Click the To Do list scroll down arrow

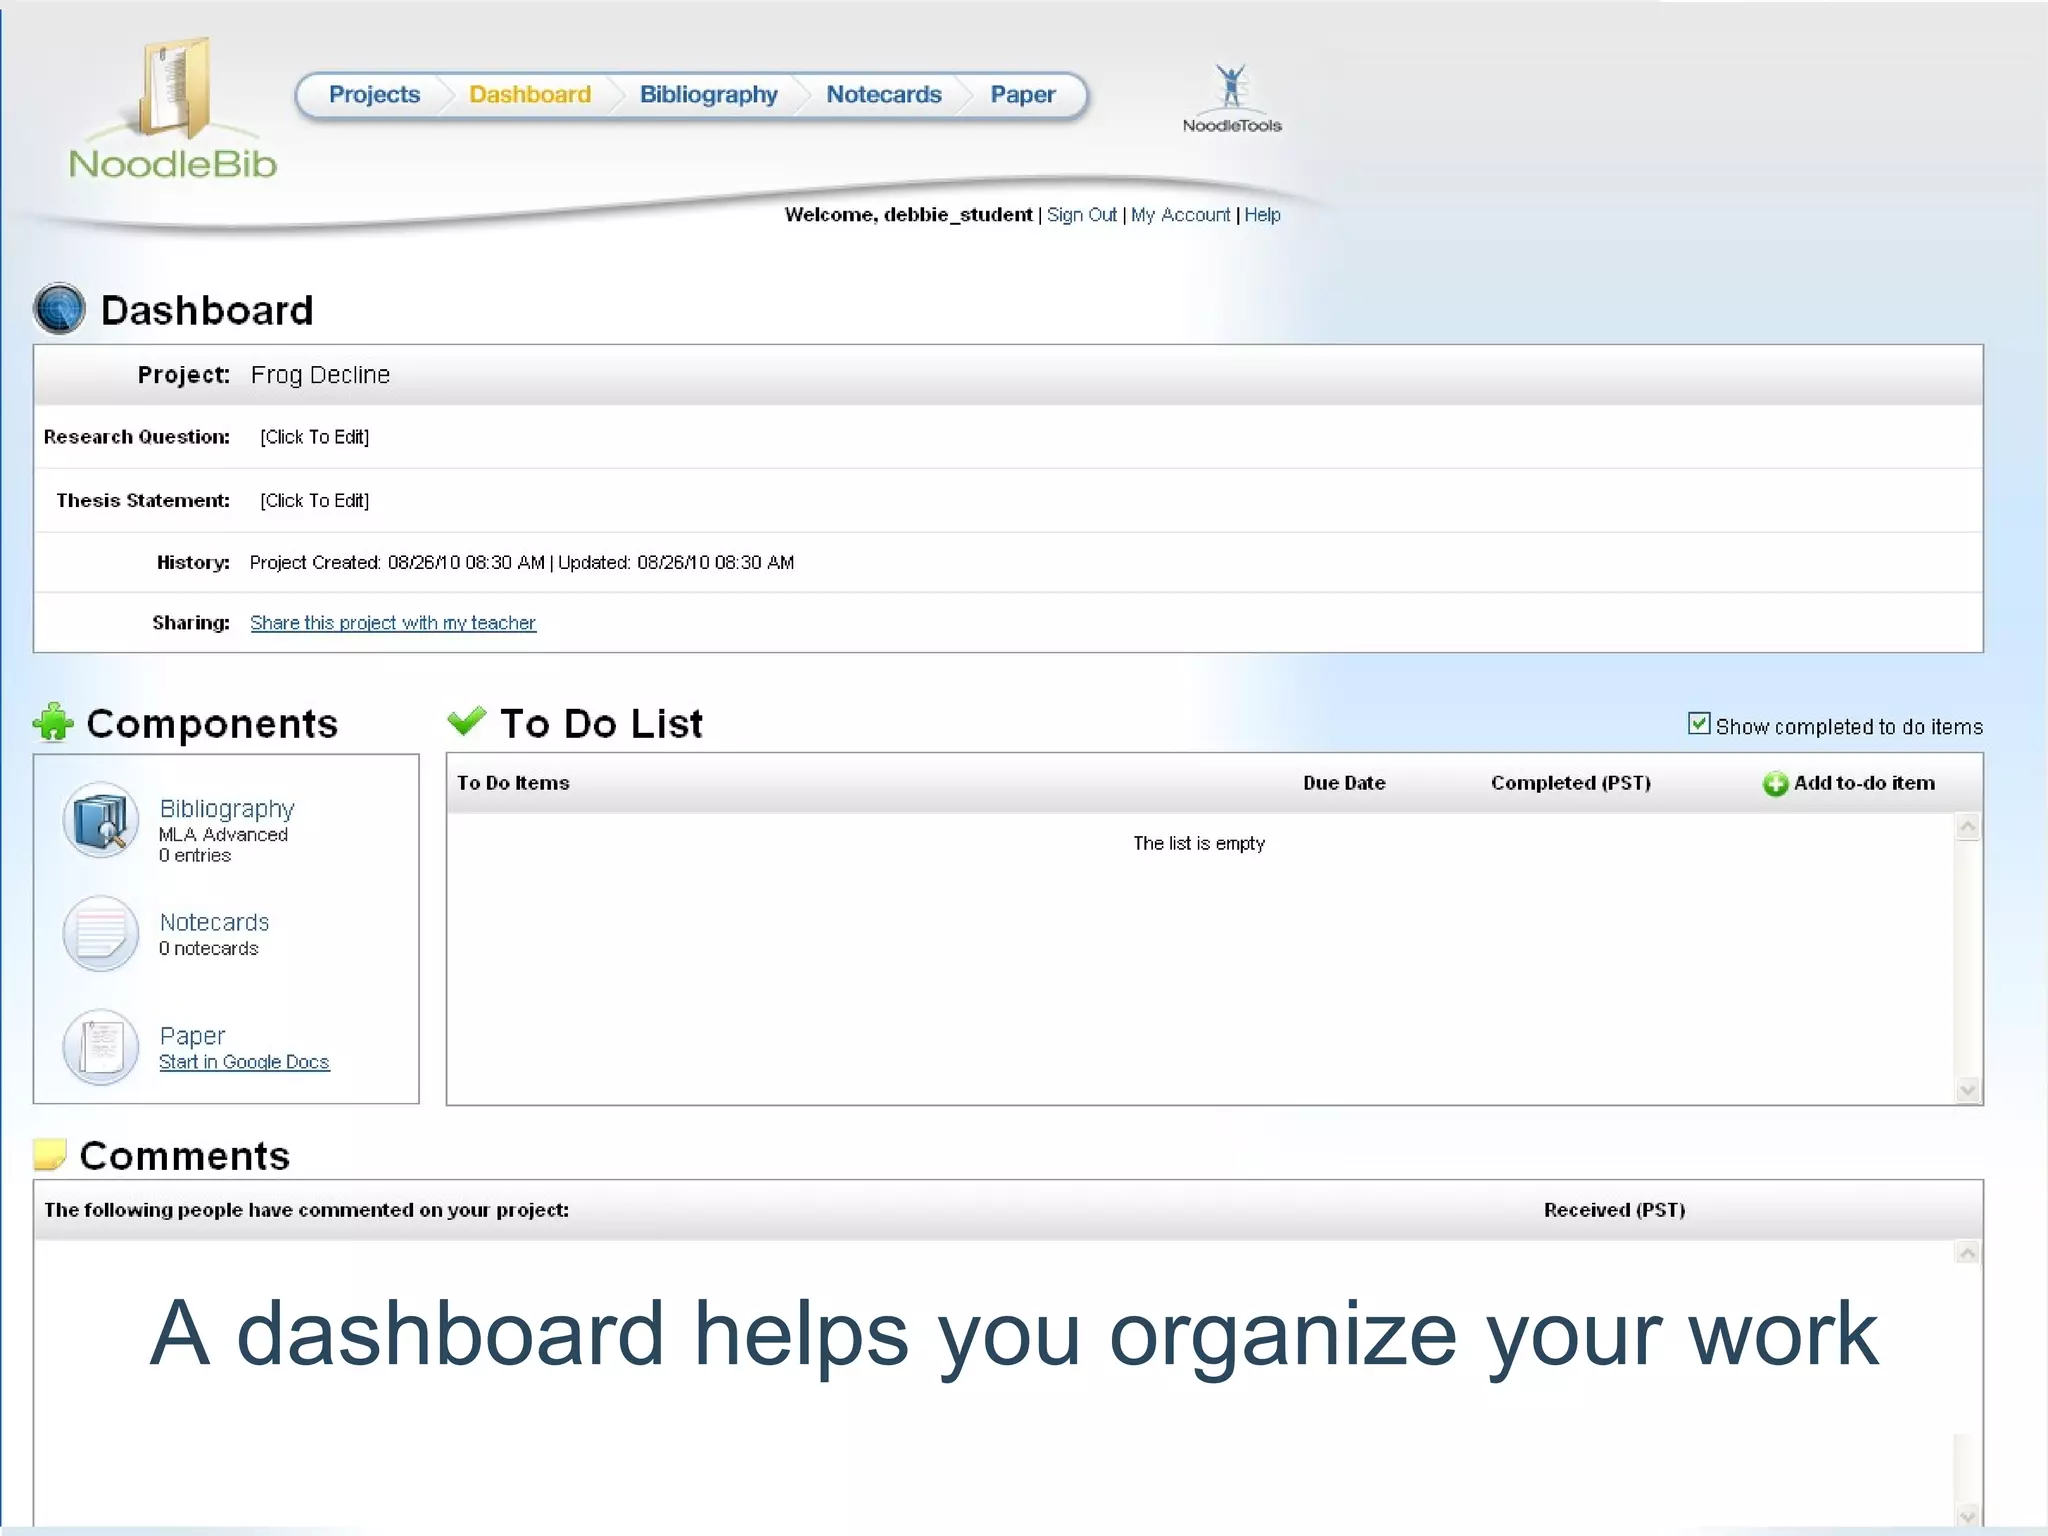point(1968,1090)
